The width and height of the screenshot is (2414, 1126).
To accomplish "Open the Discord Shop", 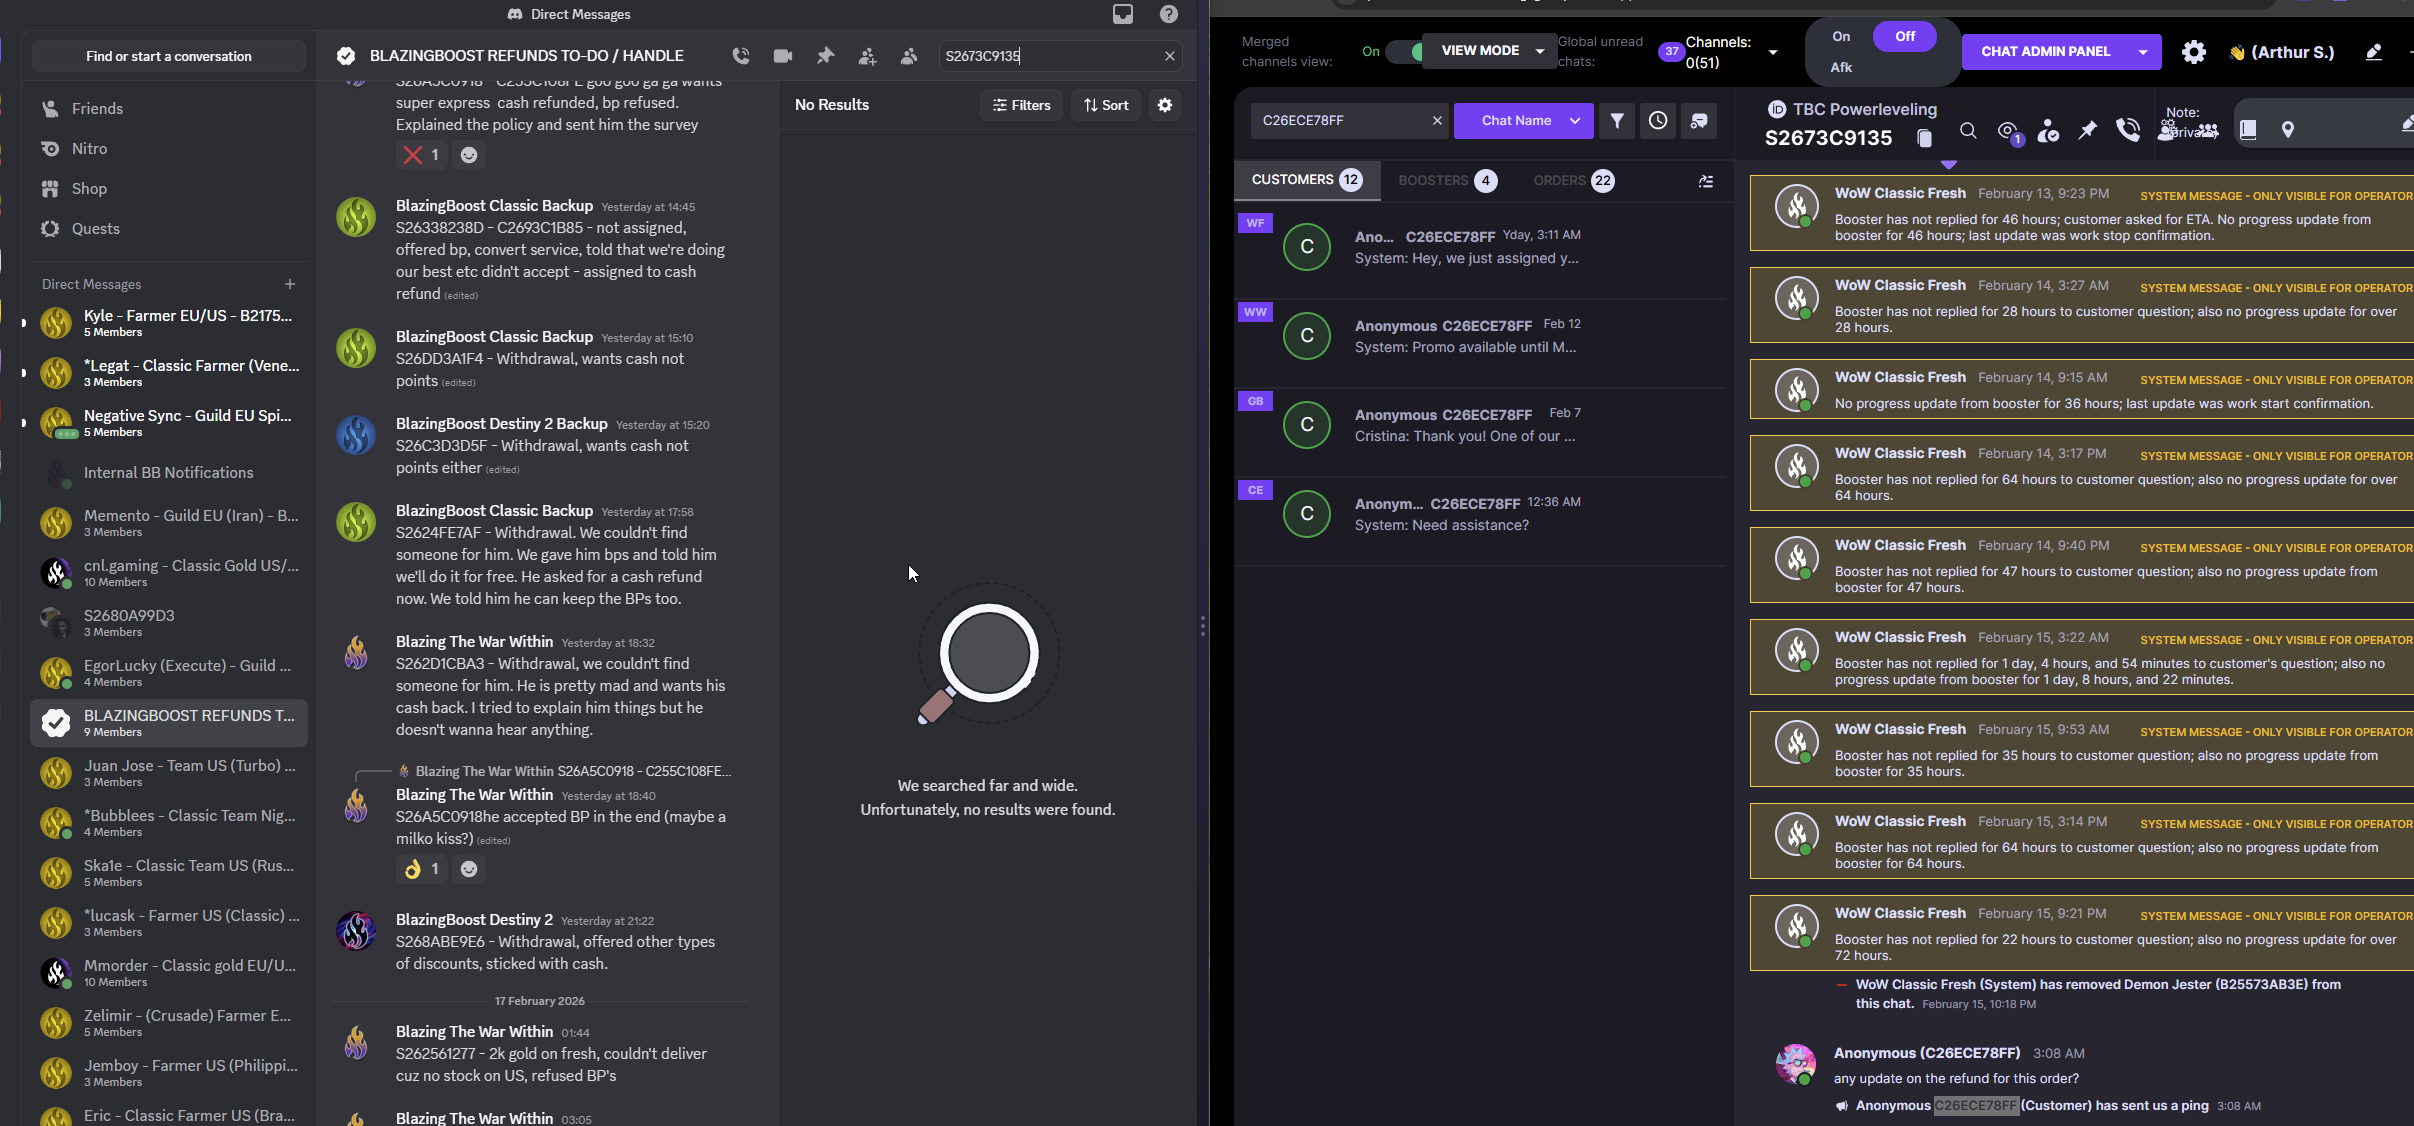I will [x=169, y=188].
